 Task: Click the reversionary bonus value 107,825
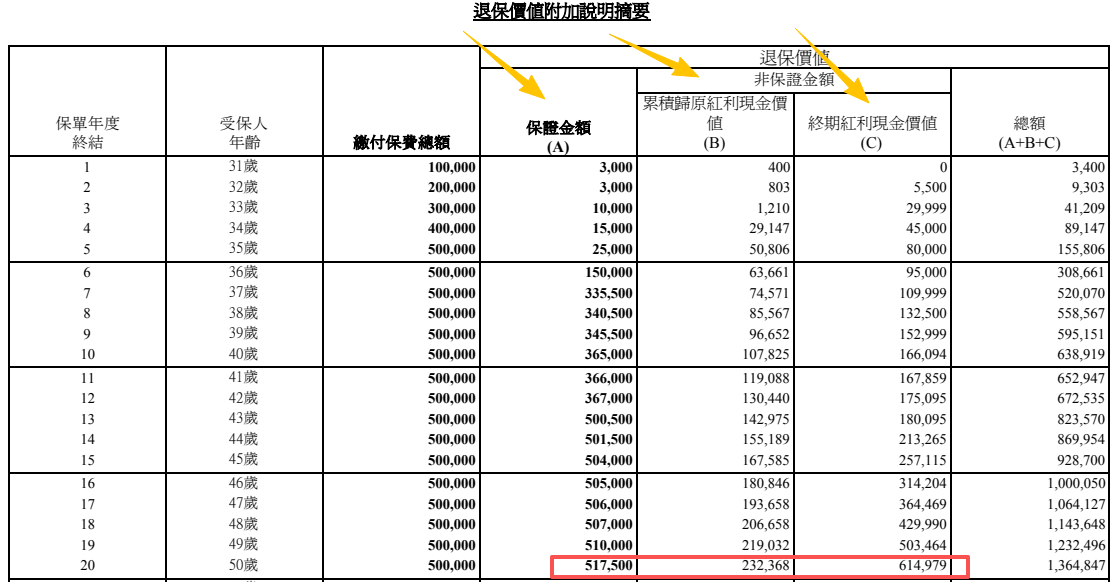pyautogui.click(x=767, y=354)
